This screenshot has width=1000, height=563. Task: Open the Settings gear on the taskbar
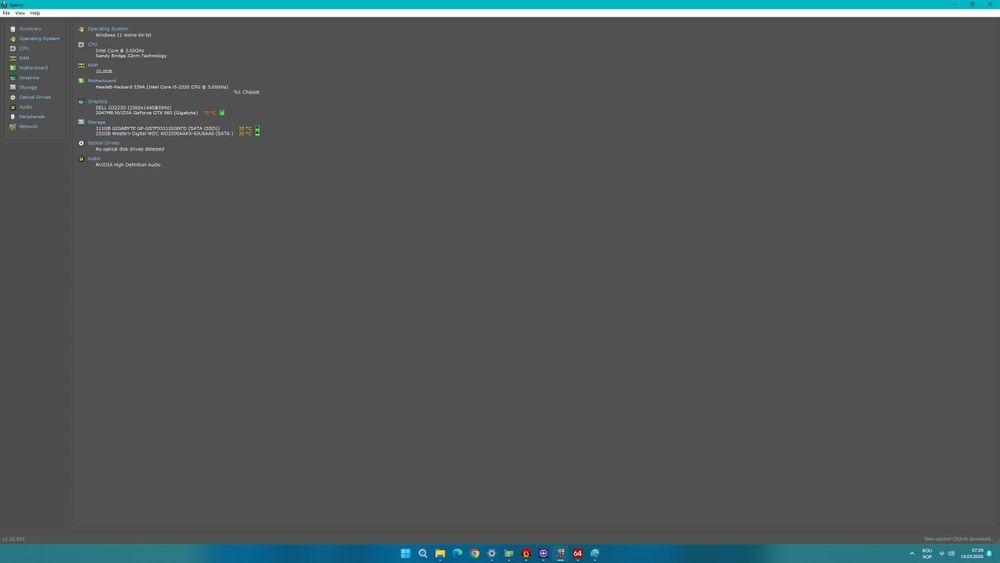pos(492,553)
